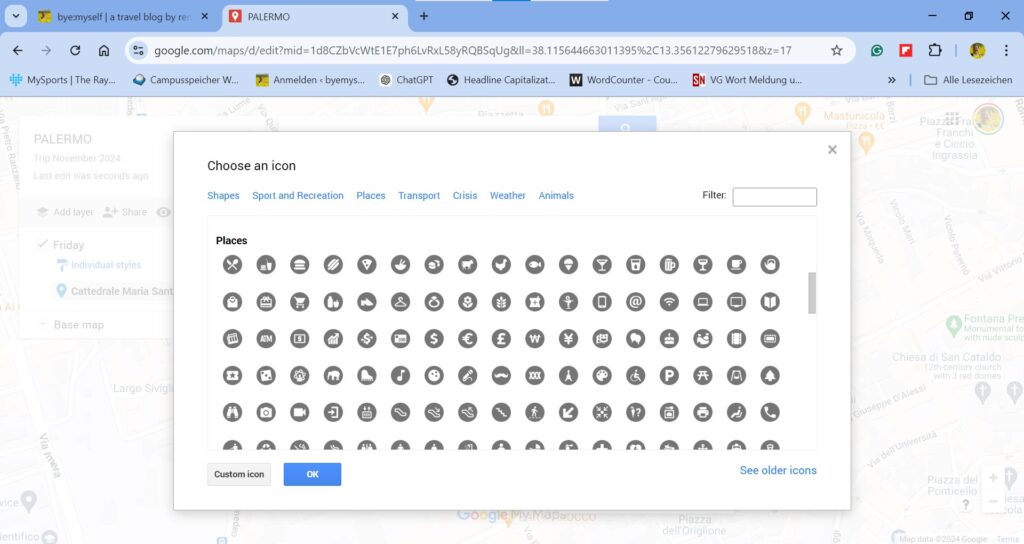The image size is (1024, 544).
Task: Choose the chicken icon
Action: 502,264
